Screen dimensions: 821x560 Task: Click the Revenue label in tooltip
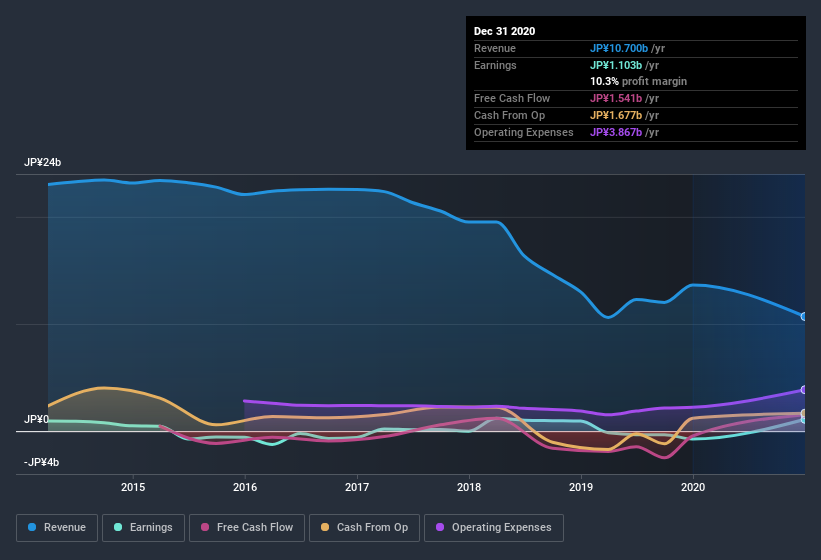pos(495,48)
